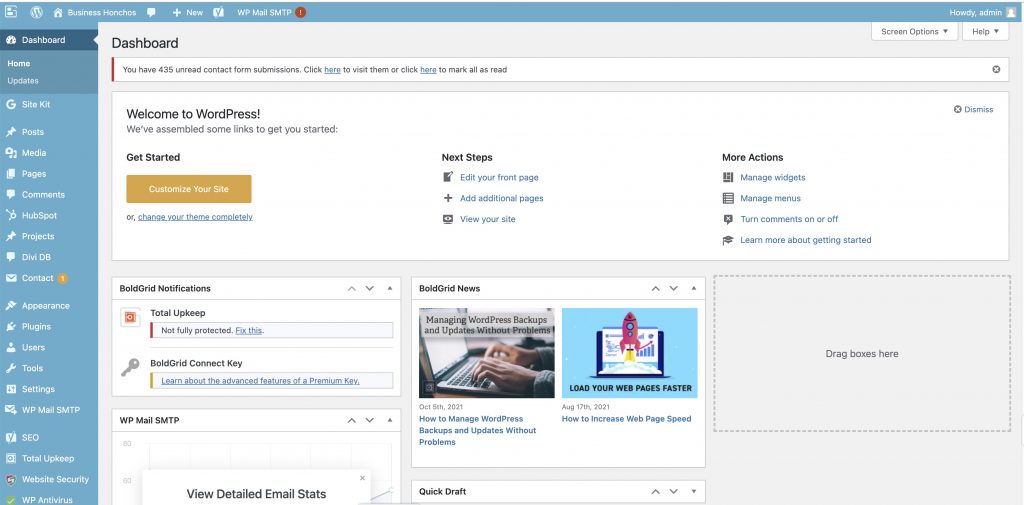Expand the Quick Draft widget
The image size is (1024, 505).
click(694, 491)
